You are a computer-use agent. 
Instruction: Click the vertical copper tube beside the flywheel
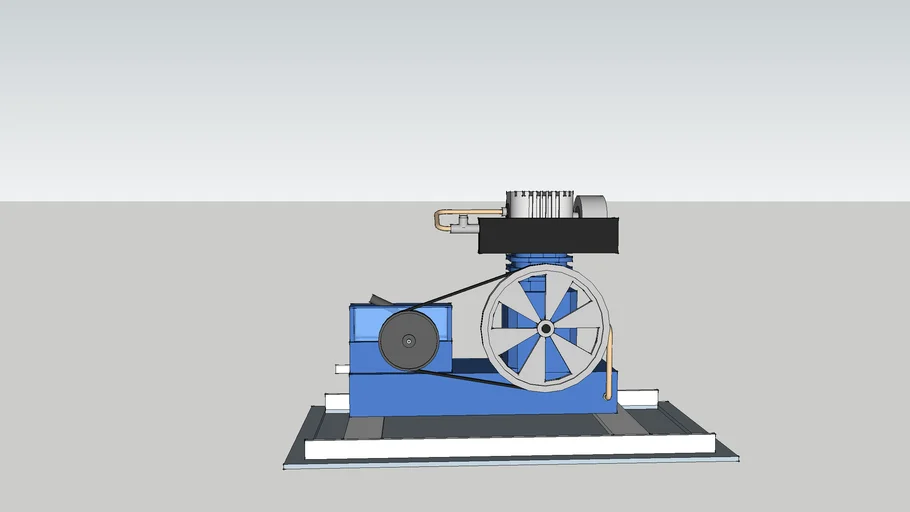click(608, 363)
